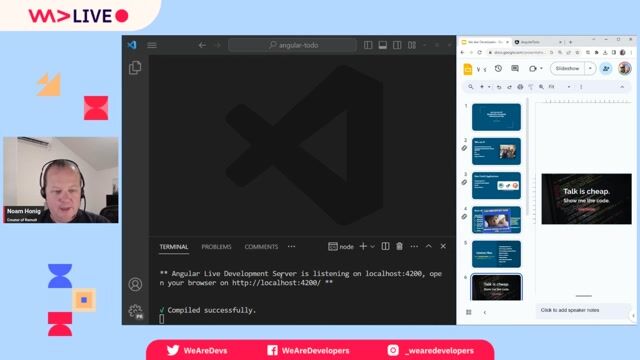Redo in Slides toolbar
This screenshot has width=640, height=360.
point(509,87)
